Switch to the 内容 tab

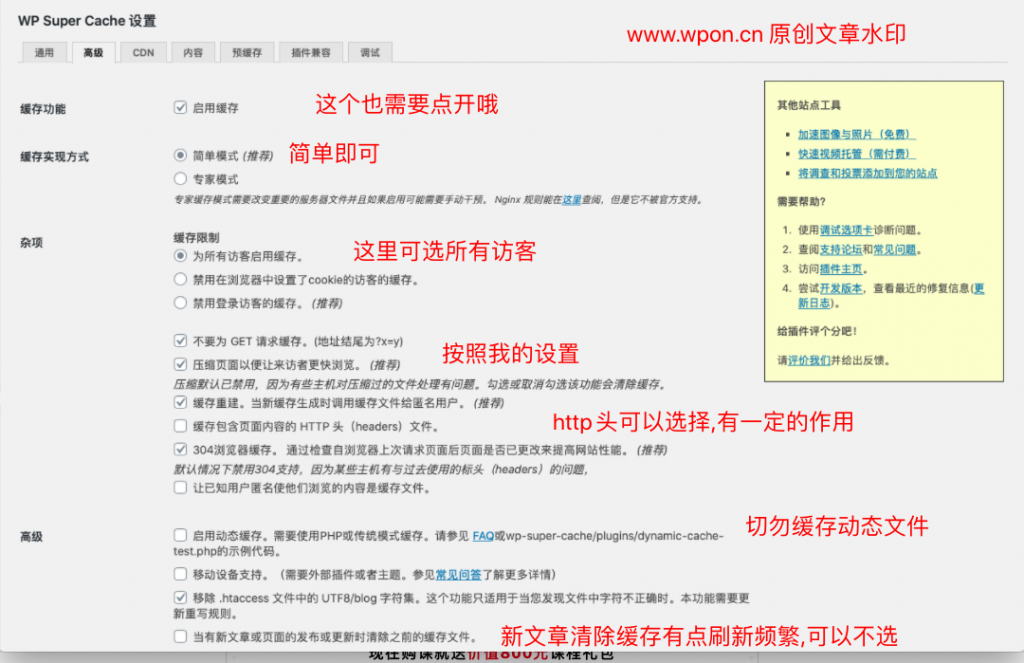[x=193, y=53]
